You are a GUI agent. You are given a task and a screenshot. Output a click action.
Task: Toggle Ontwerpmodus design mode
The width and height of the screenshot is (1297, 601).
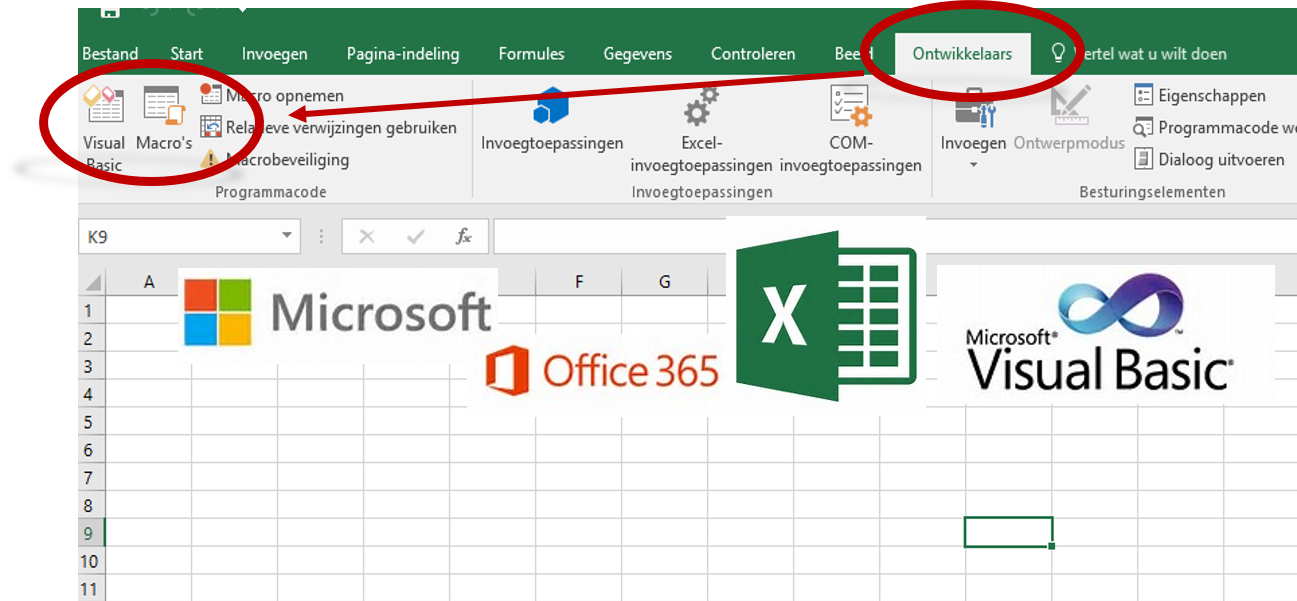point(1069,119)
